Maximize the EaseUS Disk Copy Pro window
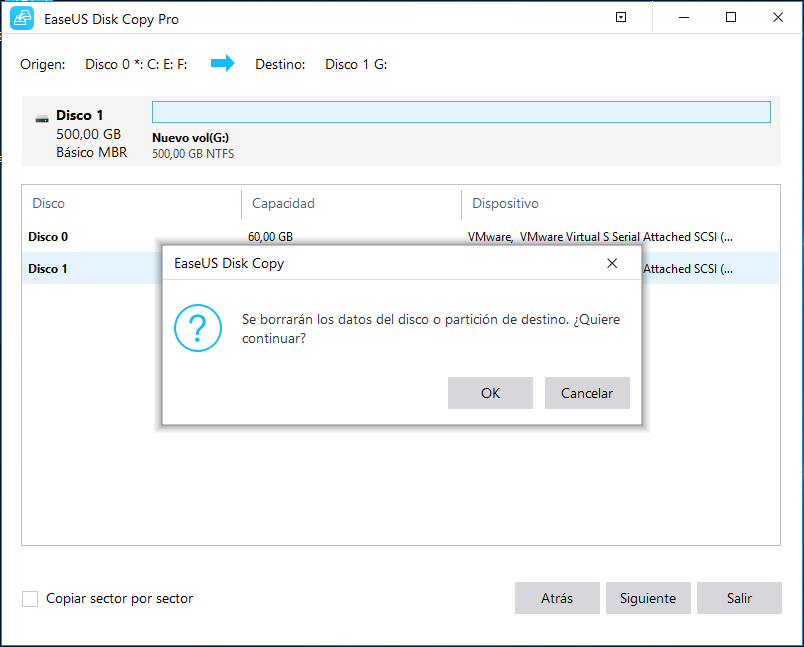The image size is (804, 647). (x=731, y=17)
